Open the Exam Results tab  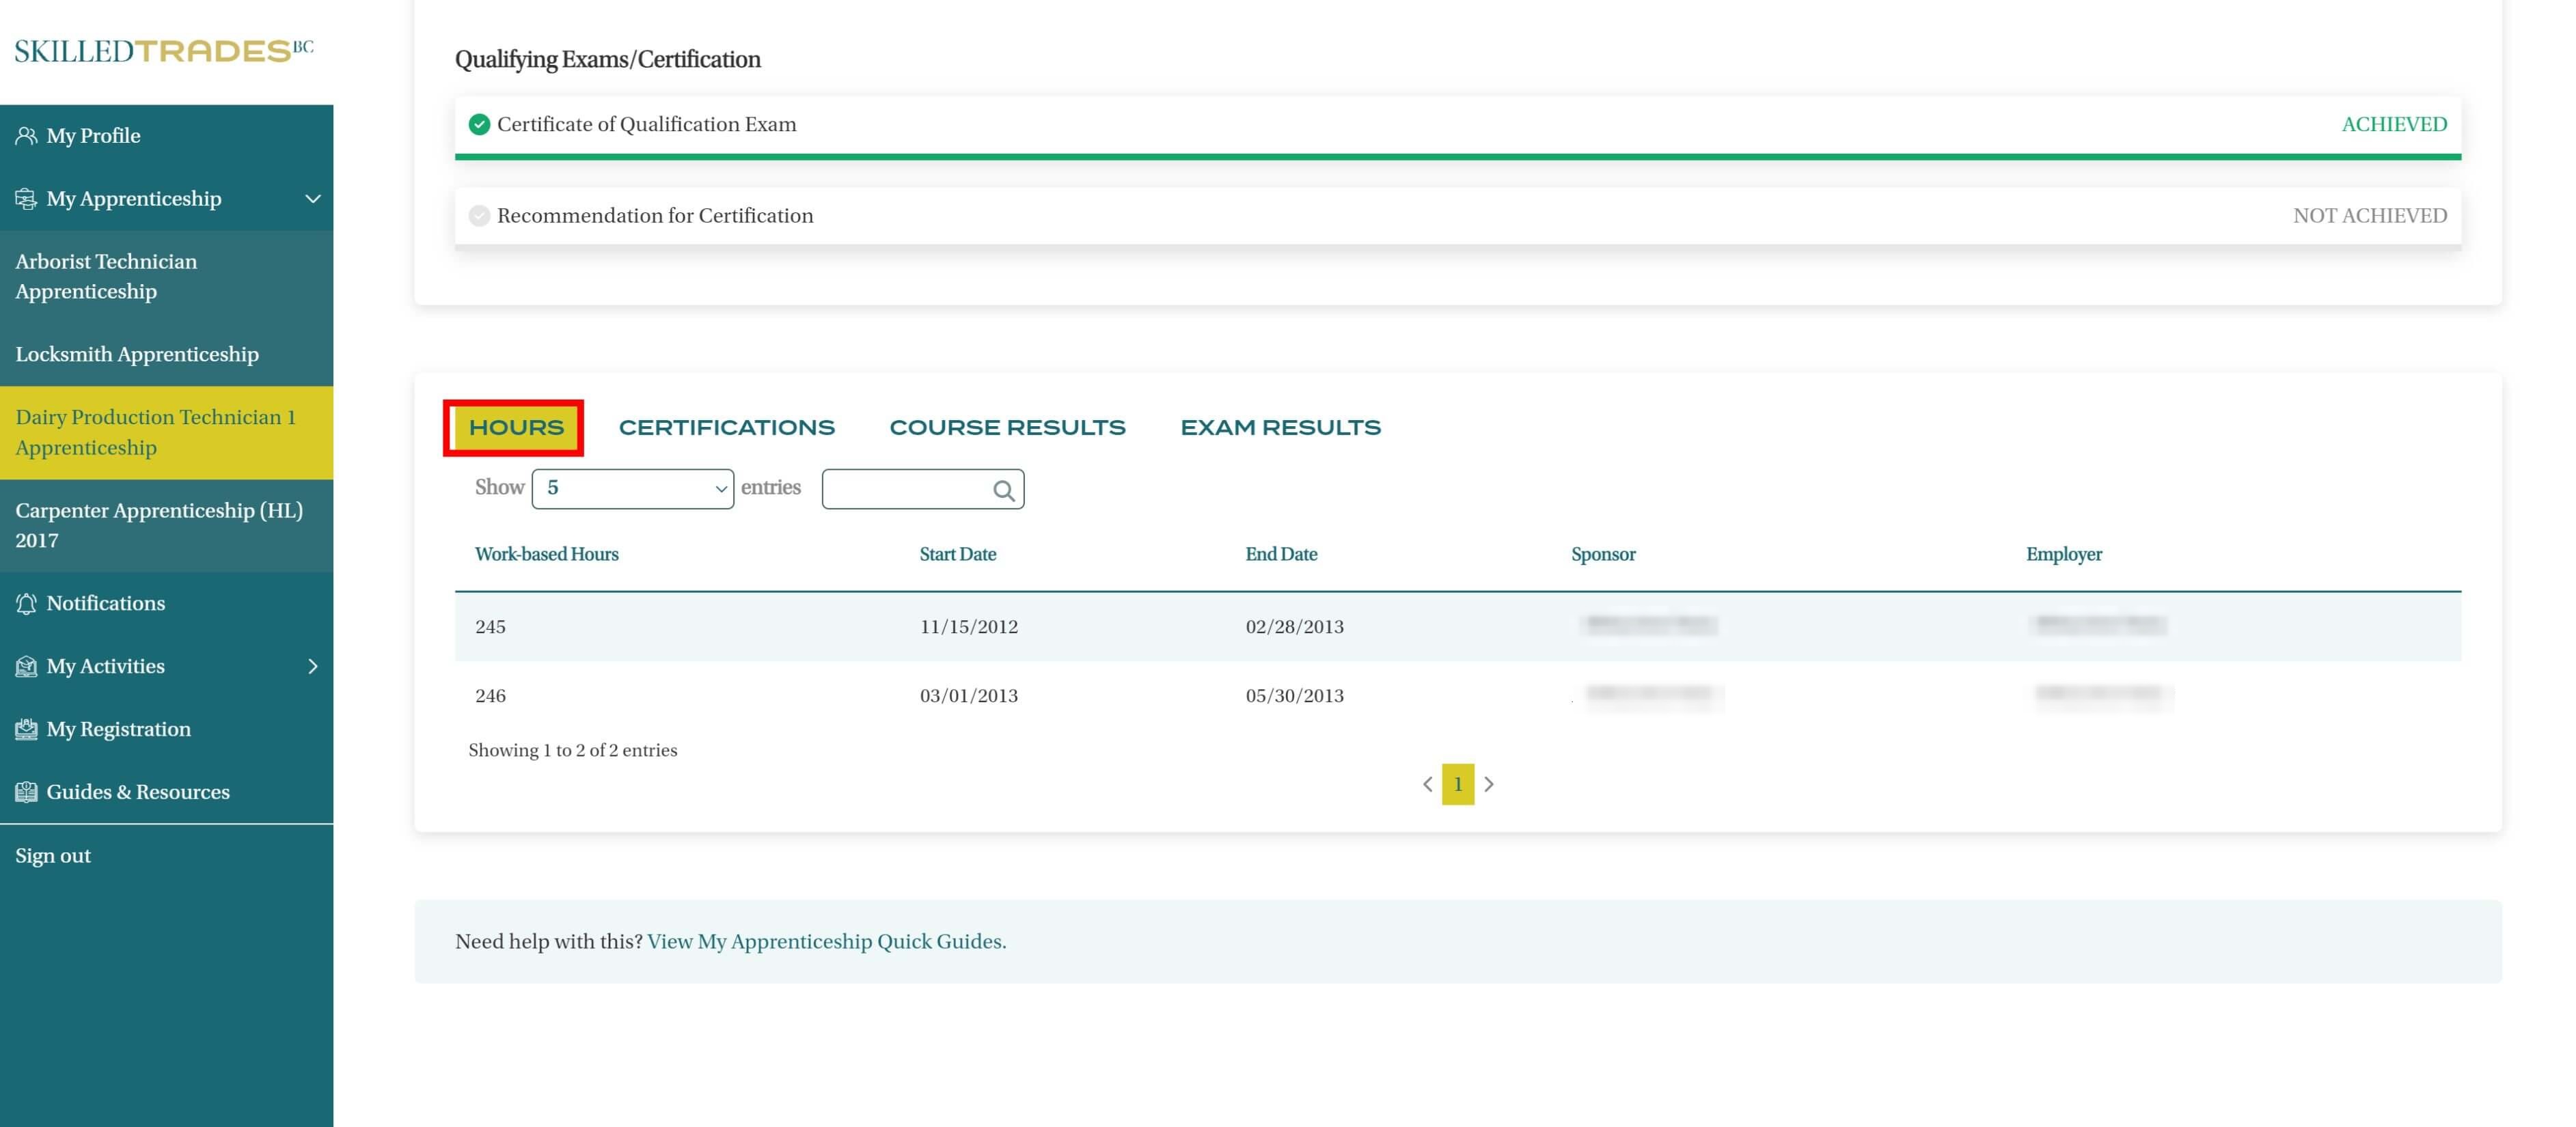pos(1280,428)
